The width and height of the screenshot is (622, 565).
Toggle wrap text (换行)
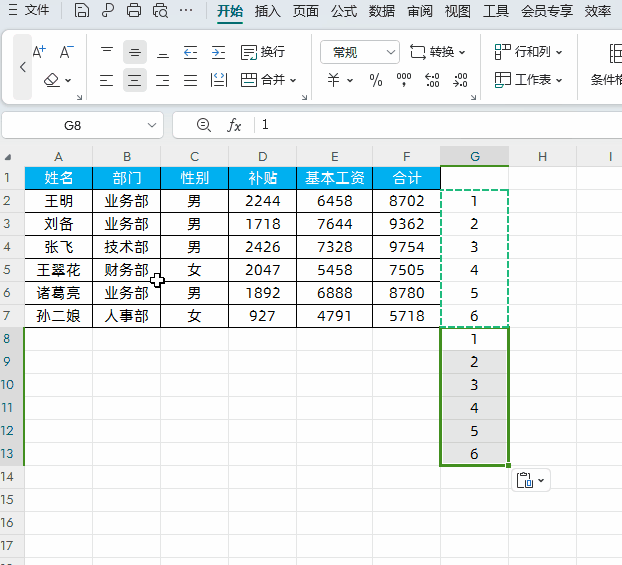tap(263, 52)
